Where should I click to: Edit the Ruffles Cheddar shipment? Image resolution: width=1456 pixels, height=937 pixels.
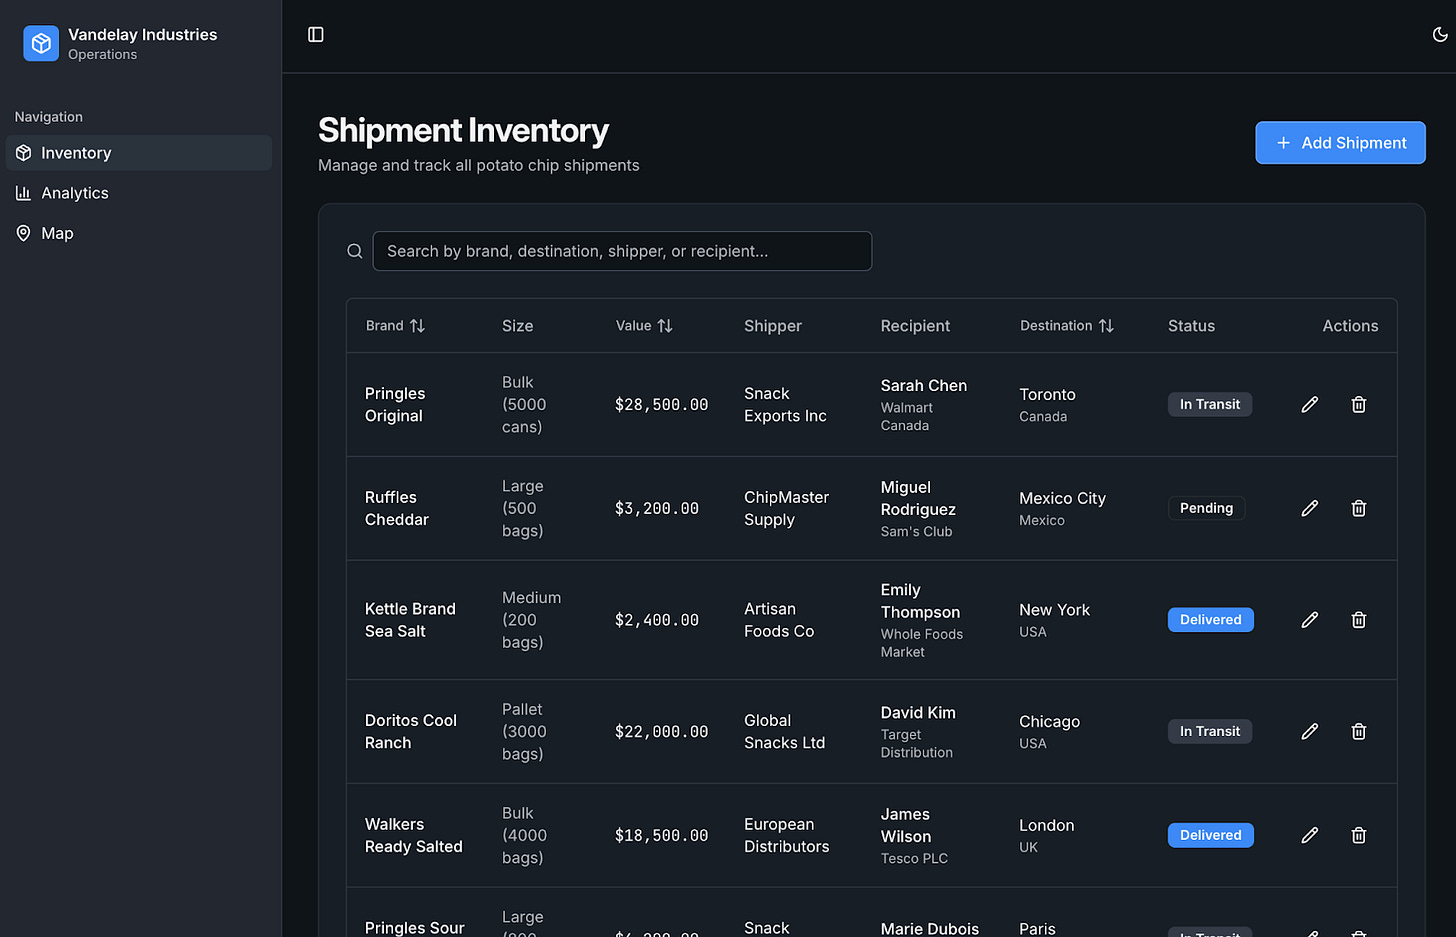point(1310,509)
